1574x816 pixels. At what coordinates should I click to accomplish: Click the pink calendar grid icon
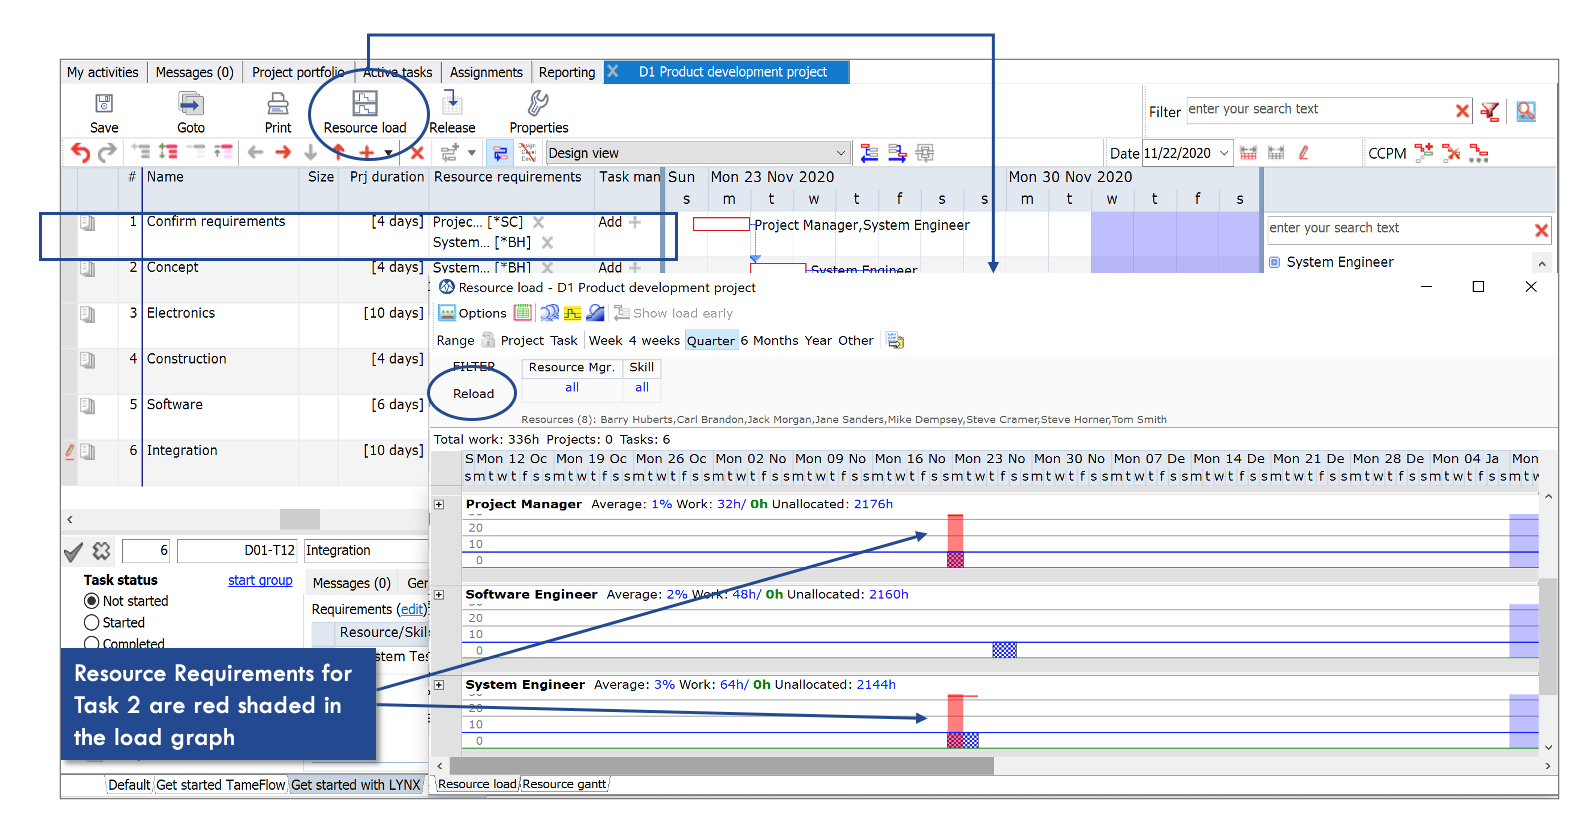[523, 313]
